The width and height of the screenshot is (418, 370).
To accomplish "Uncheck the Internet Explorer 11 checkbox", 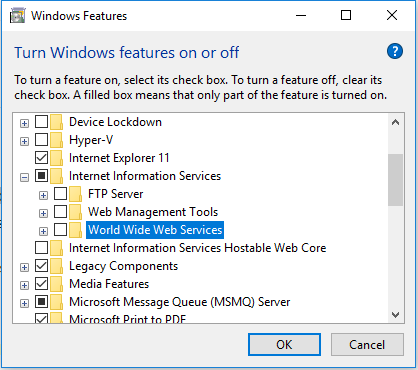I will click(41, 158).
